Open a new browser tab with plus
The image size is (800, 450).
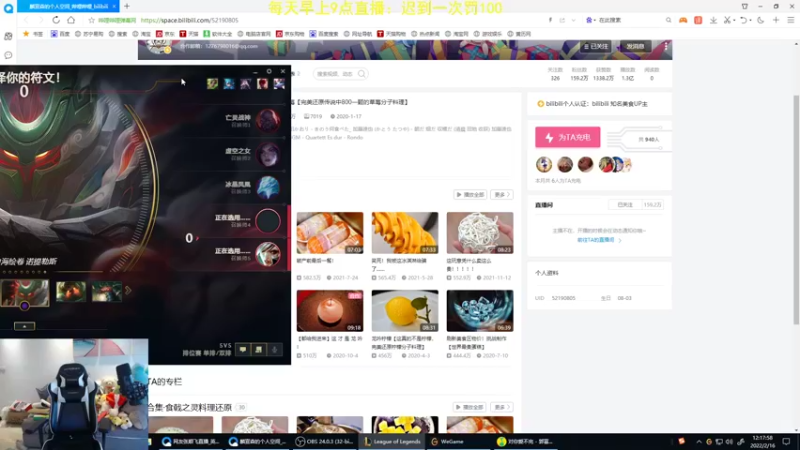127,6
